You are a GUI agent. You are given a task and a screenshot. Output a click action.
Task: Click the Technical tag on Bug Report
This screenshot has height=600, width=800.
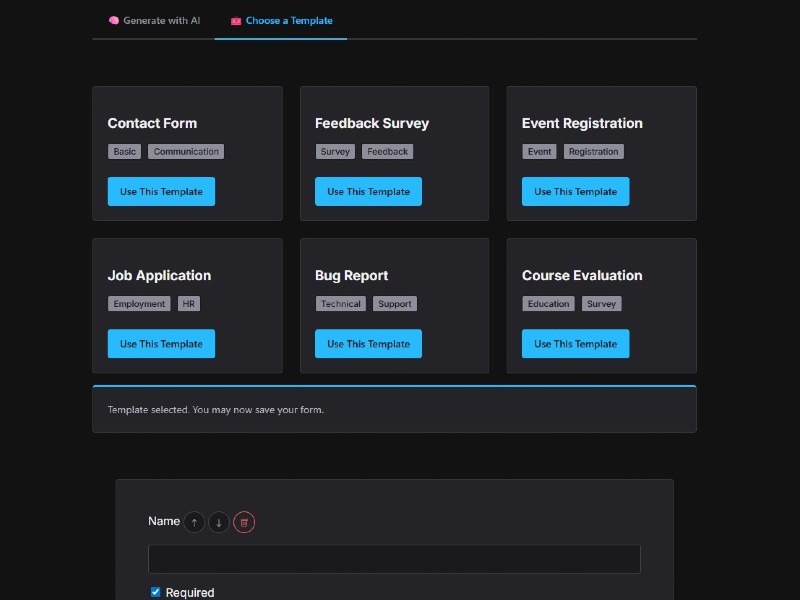coord(341,303)
